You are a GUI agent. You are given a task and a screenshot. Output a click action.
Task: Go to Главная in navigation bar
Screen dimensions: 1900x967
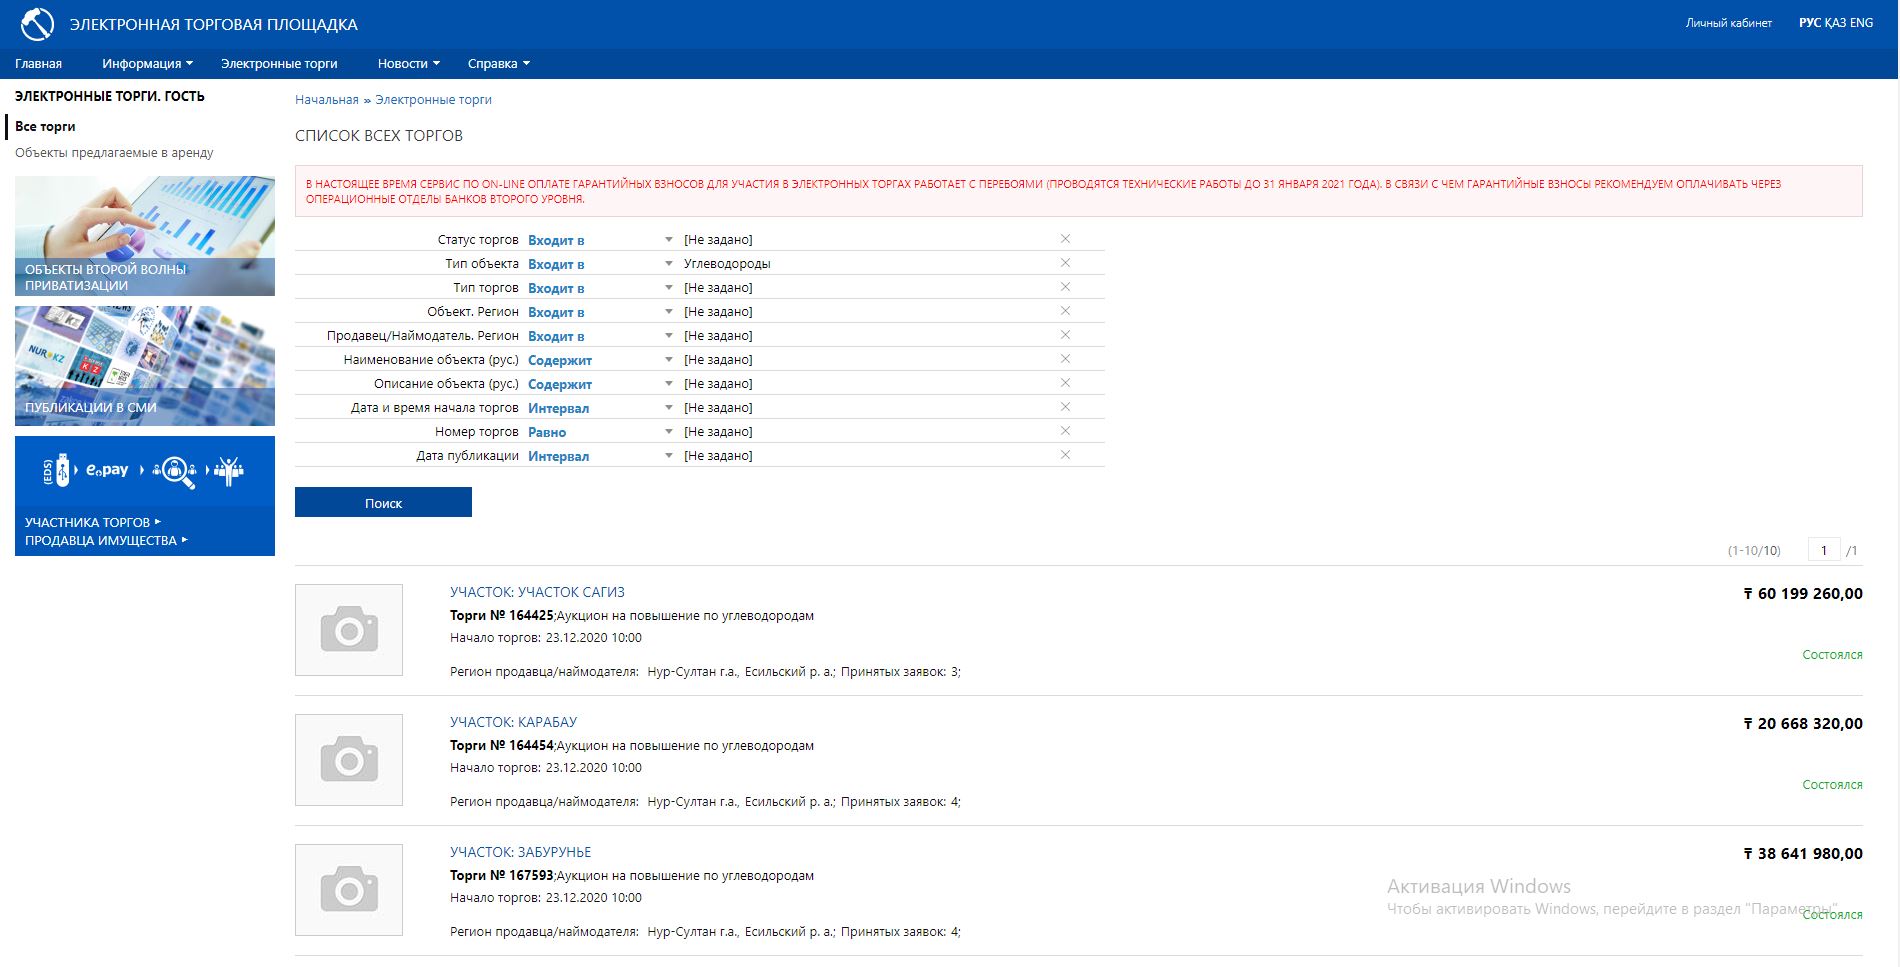pos(38,64)
